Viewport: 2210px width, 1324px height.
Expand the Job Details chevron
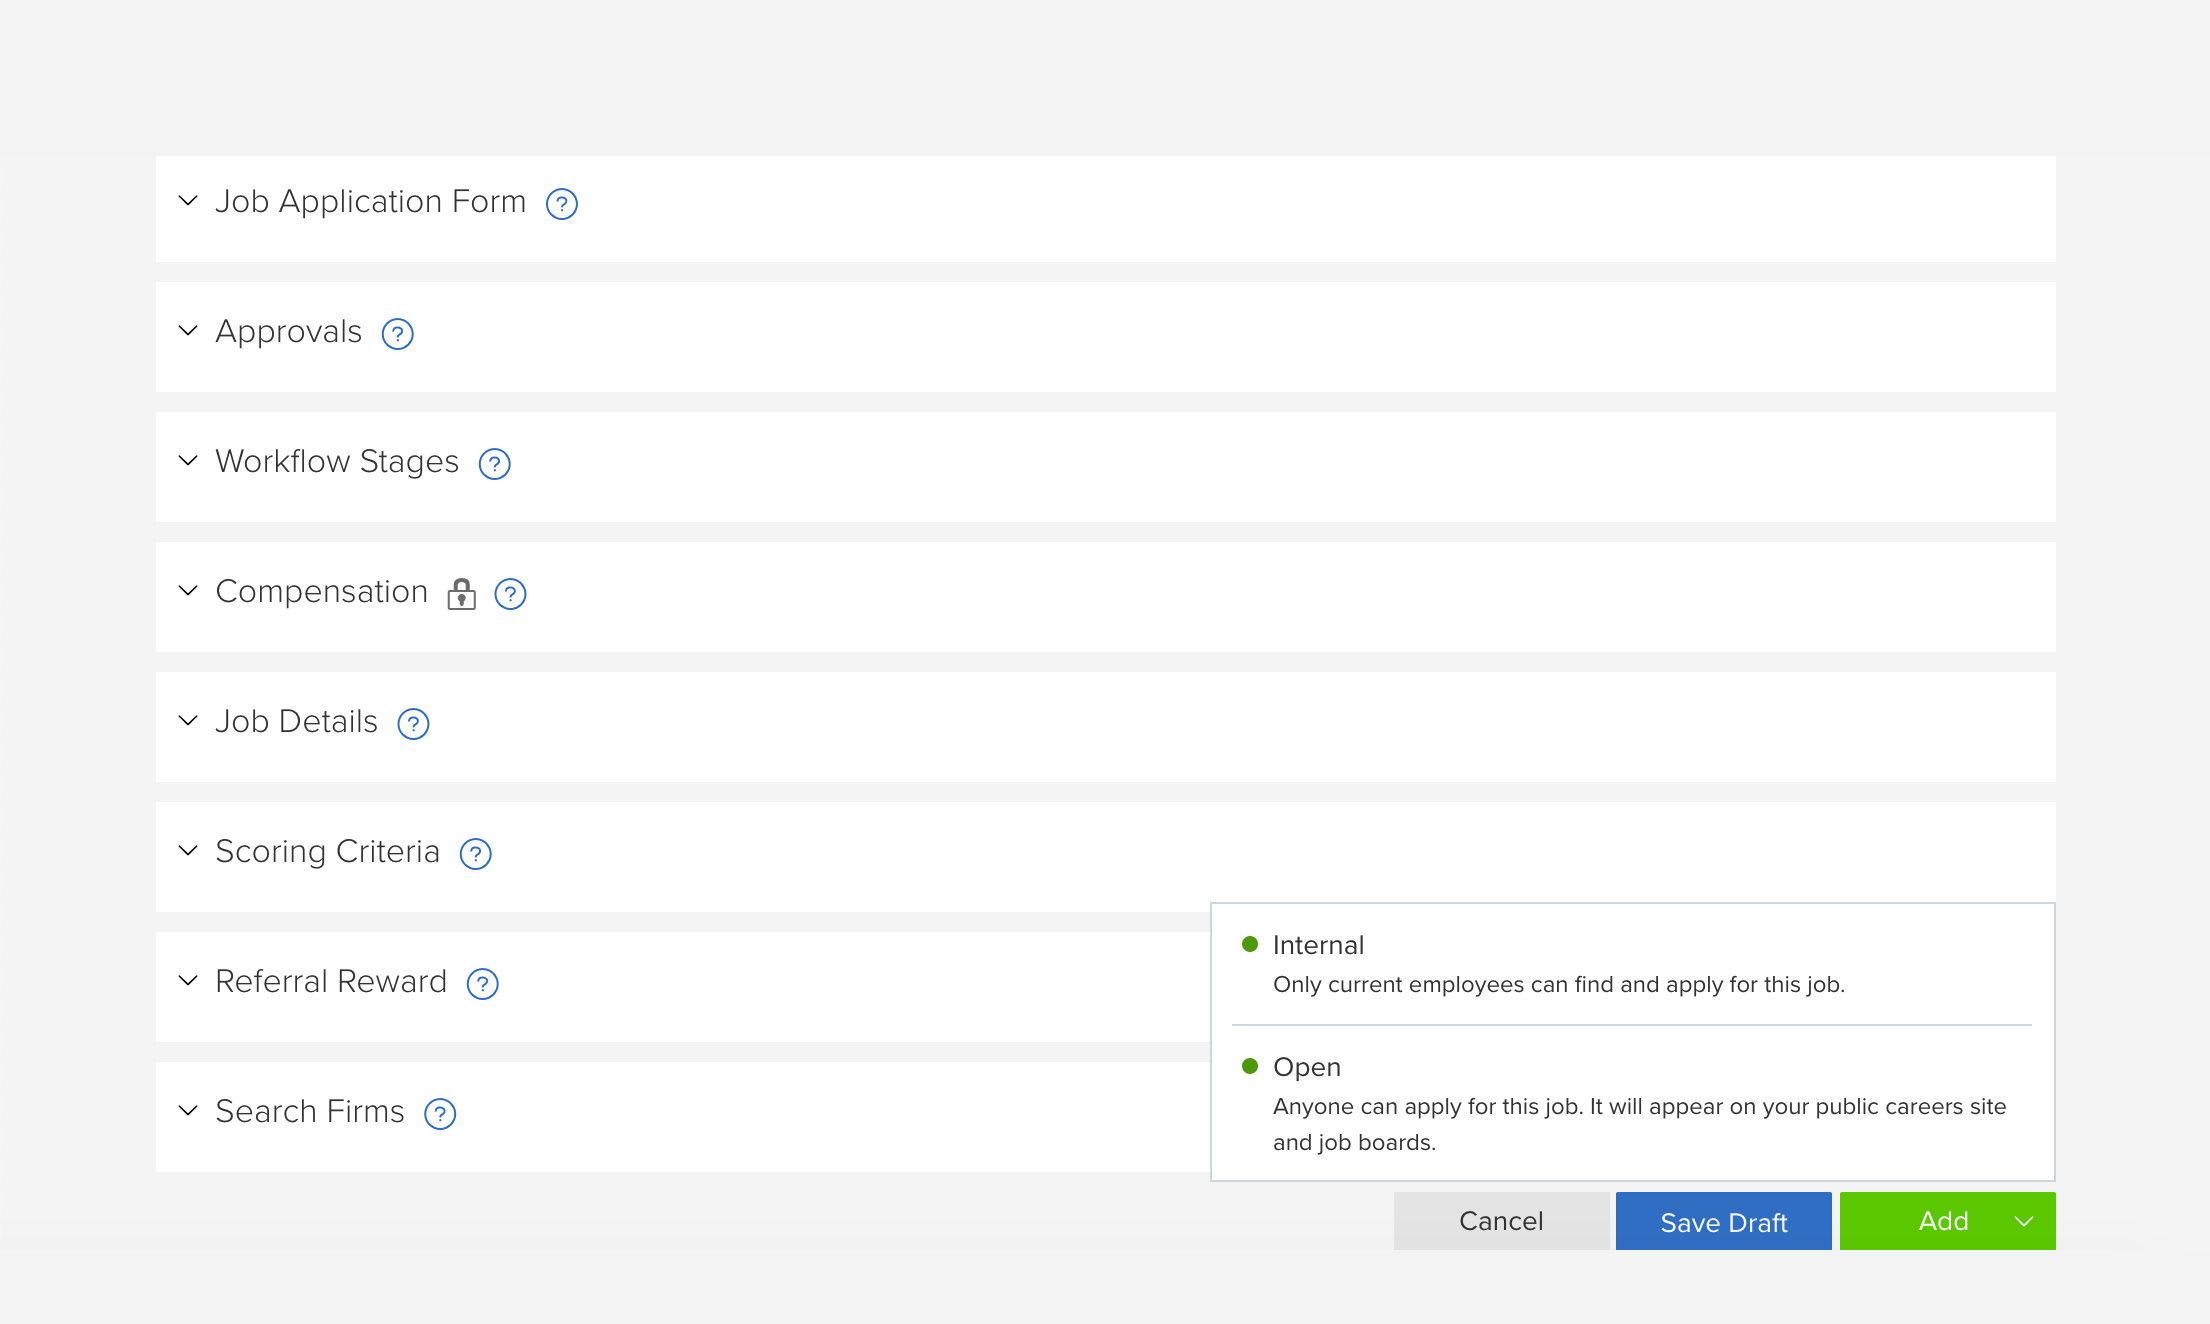point(188,721)
